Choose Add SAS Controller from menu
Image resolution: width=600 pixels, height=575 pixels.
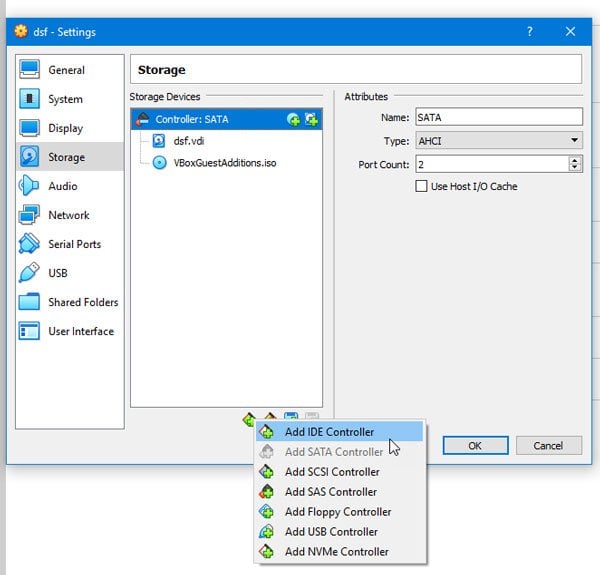339,492
